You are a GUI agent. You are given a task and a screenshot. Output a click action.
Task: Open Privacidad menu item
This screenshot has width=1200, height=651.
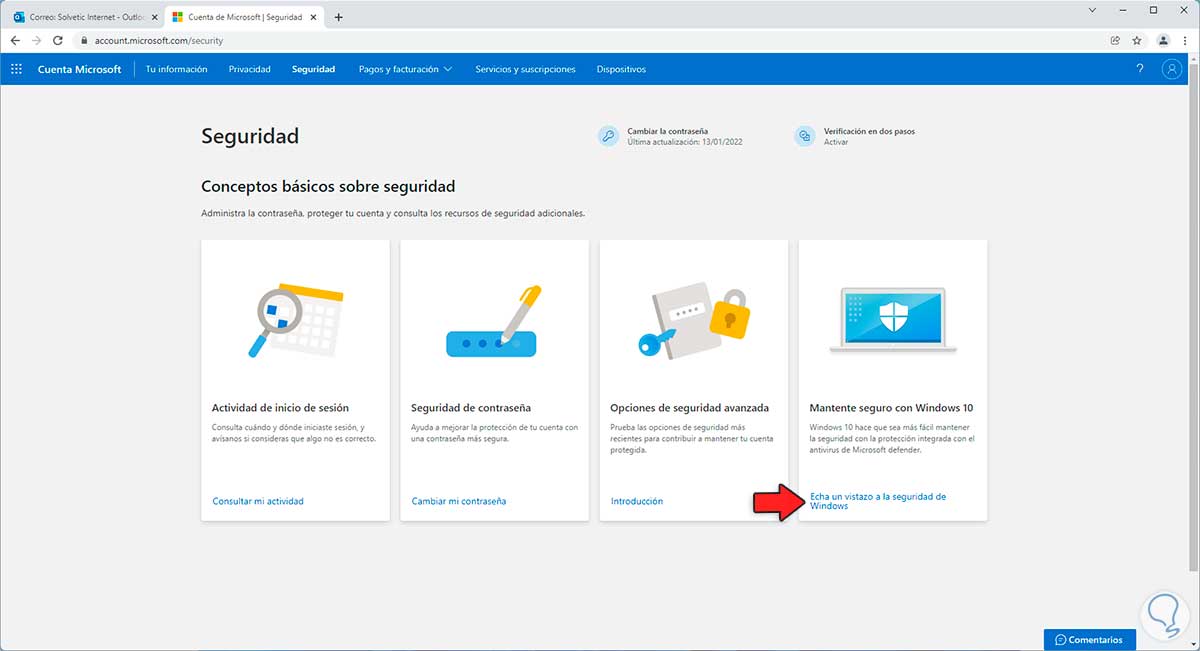(249, 69)
